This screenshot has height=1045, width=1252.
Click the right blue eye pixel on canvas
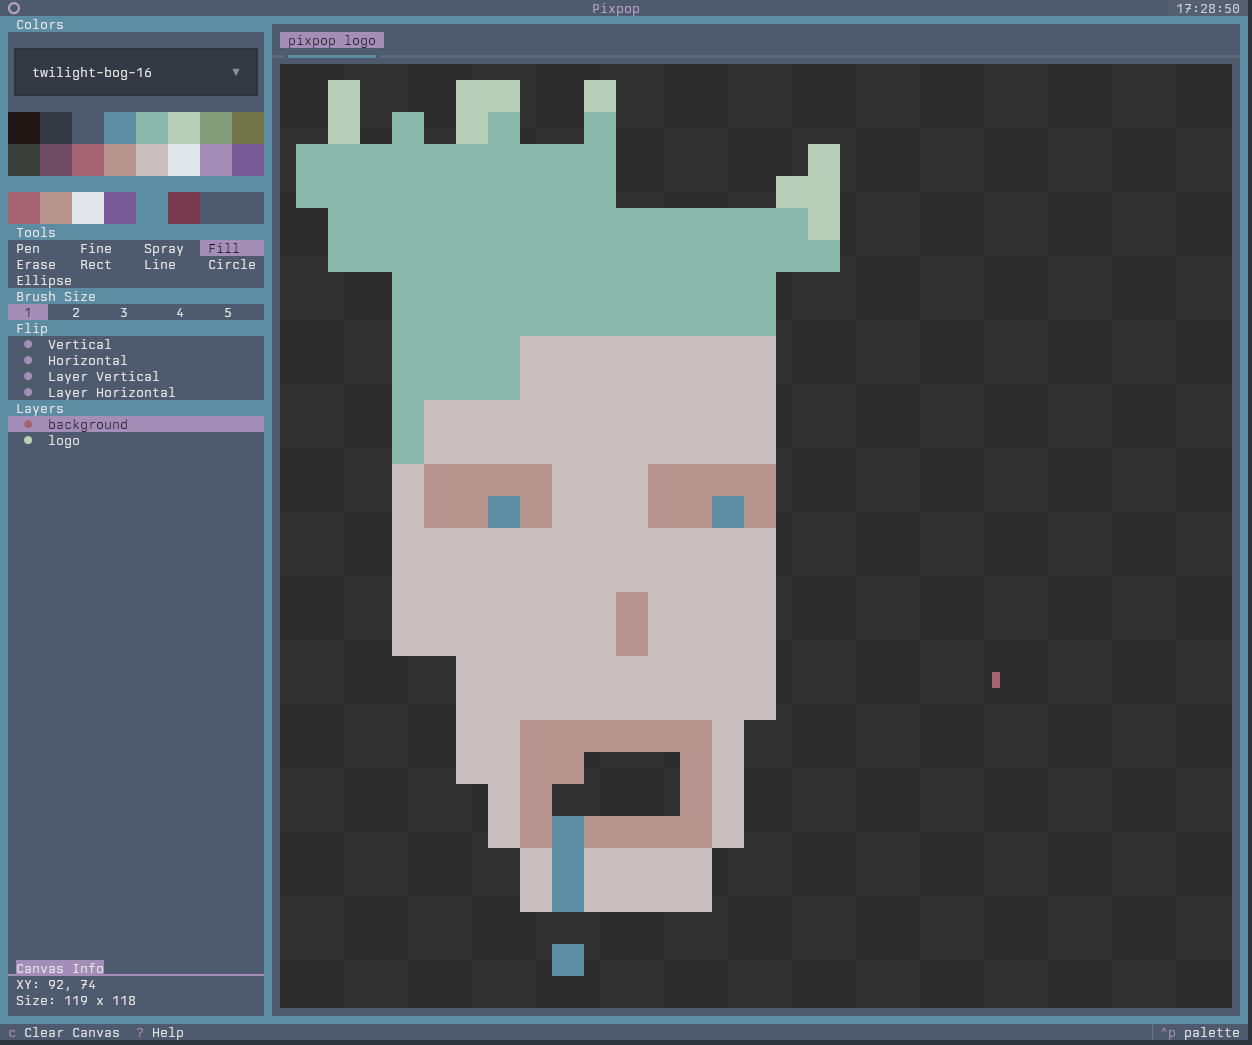pyautogui.click(x=728, y=512)
